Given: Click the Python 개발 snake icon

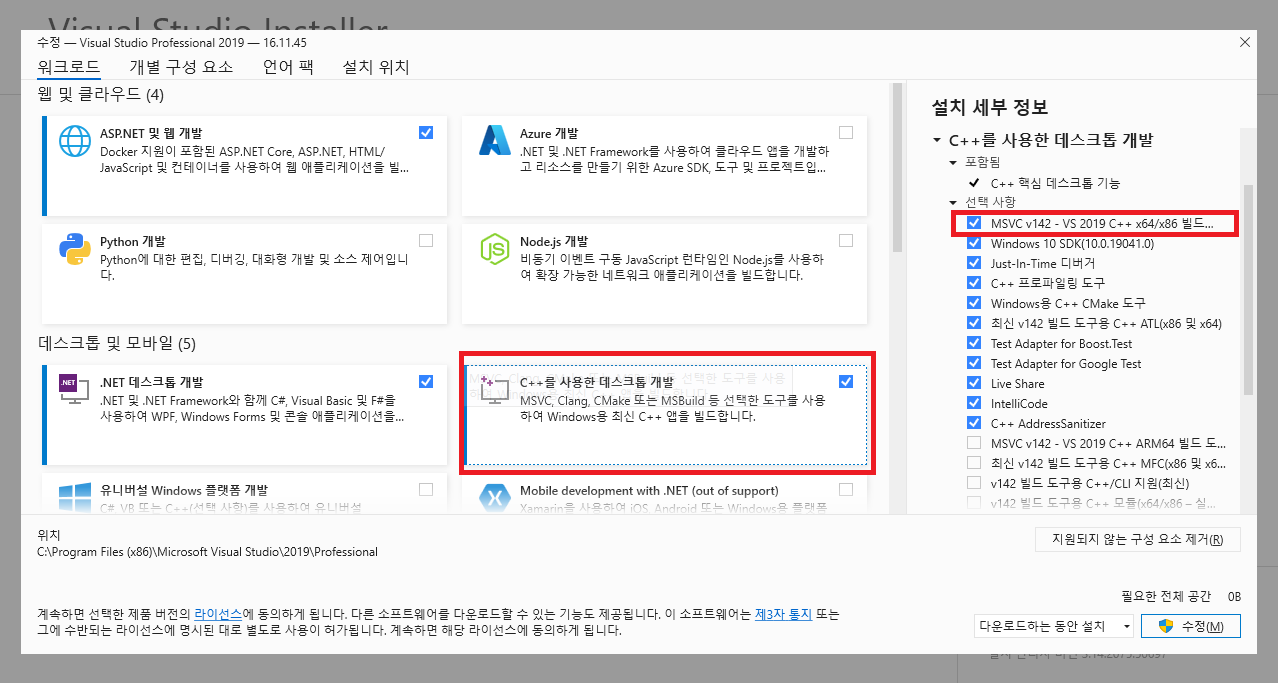Looking at the screenshot, I should pyautogui.click(x=75, y=249).
